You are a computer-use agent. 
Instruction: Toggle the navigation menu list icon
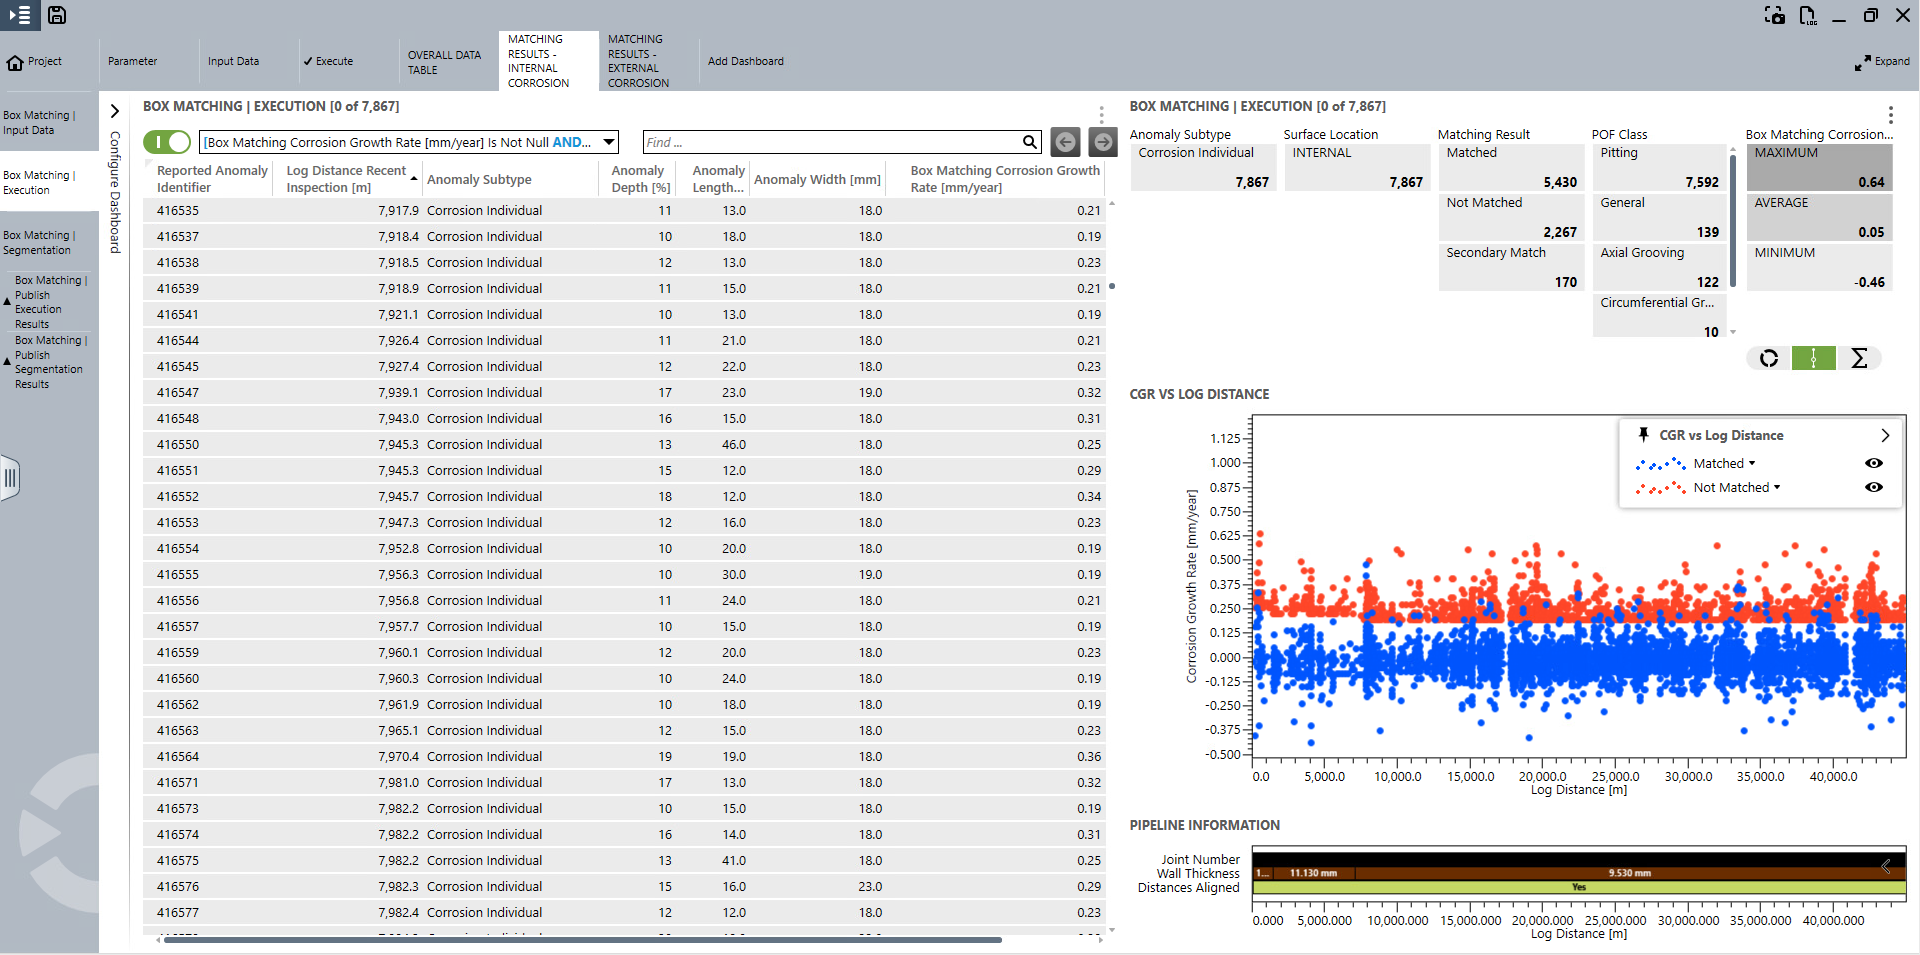pos(20,15)
